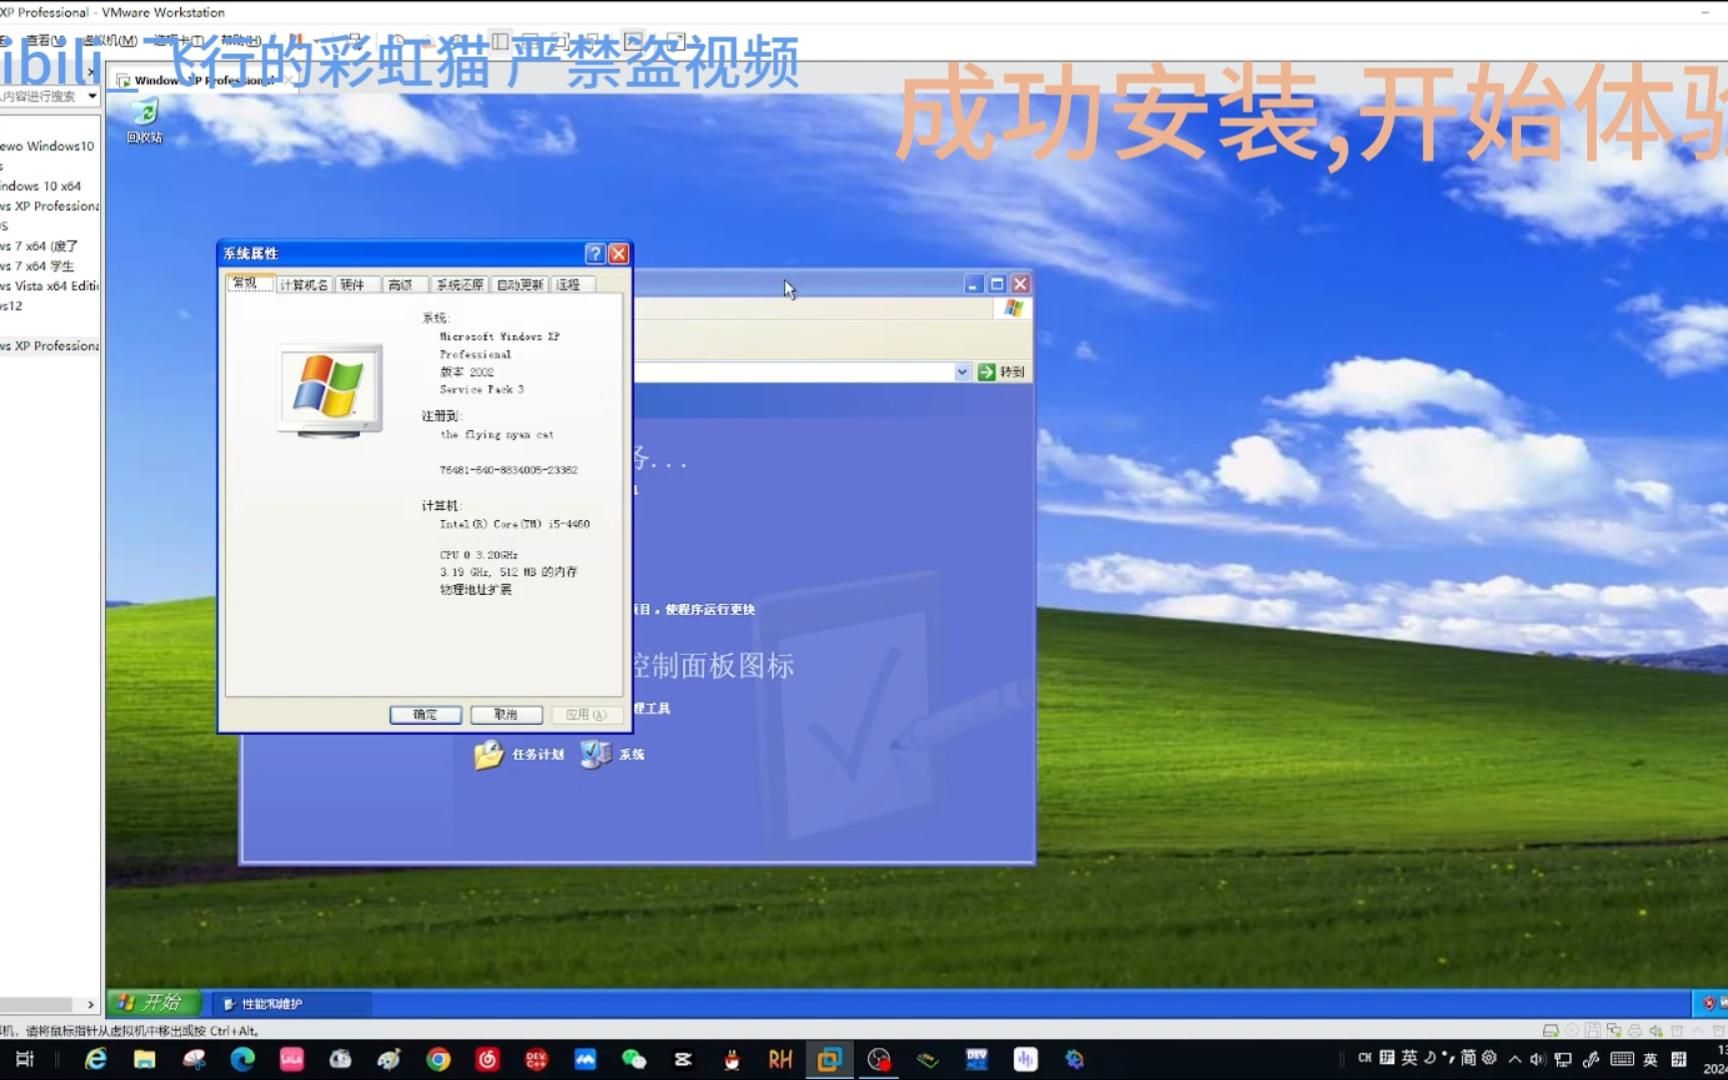Open the 任务计划 scheduled tasks icon
The image size is (1728, 1080).
[519, 754]
